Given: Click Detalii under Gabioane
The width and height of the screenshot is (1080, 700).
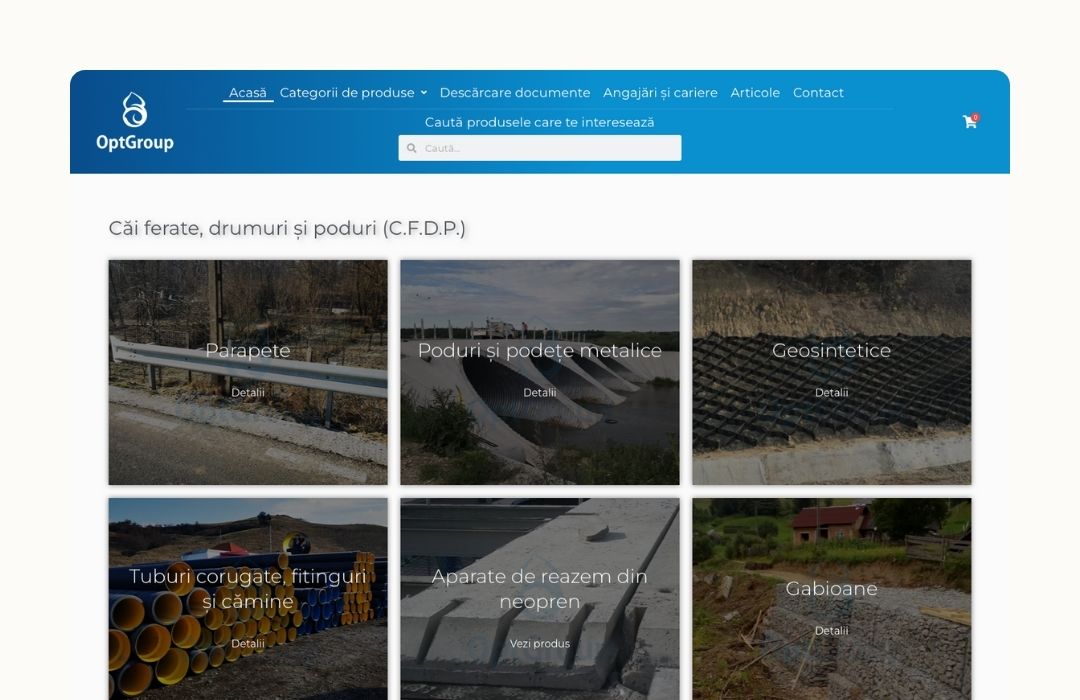Looking at the screenshot, I should point(832,630).
